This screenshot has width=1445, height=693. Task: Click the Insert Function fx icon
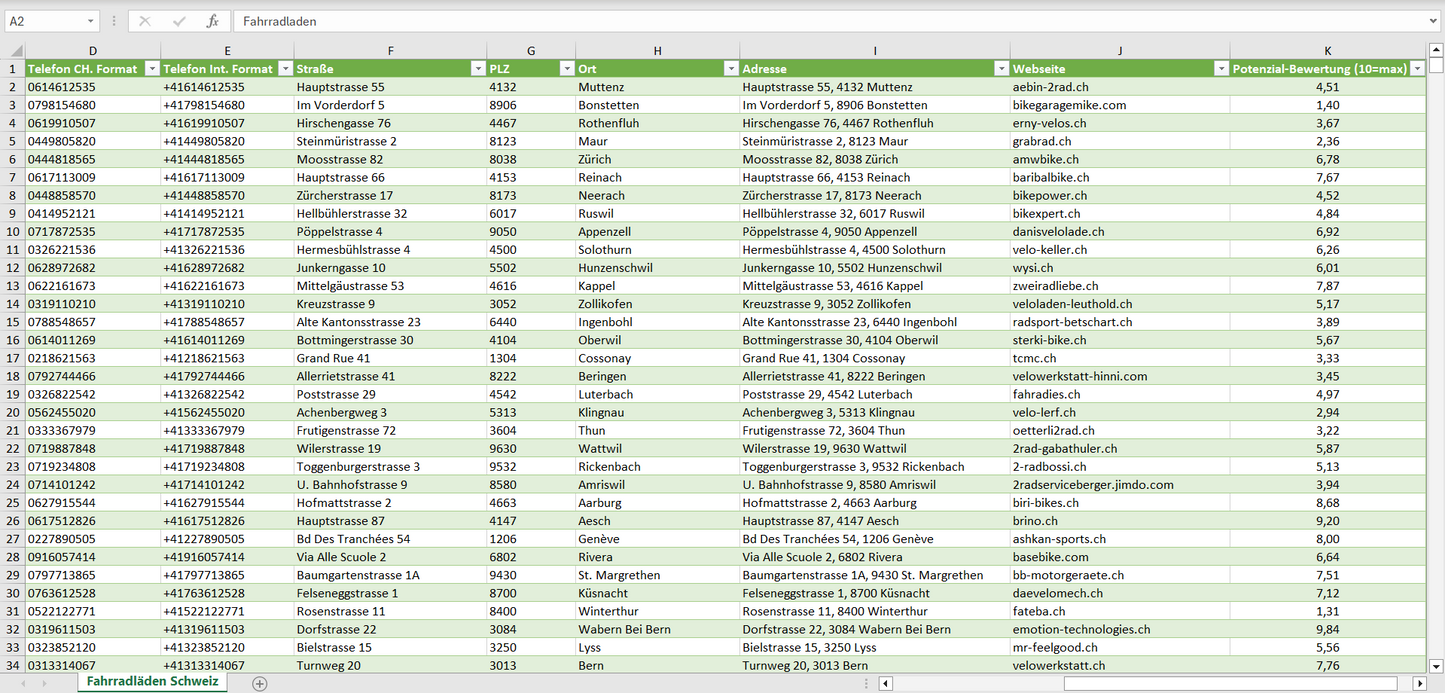pos(212,21)
